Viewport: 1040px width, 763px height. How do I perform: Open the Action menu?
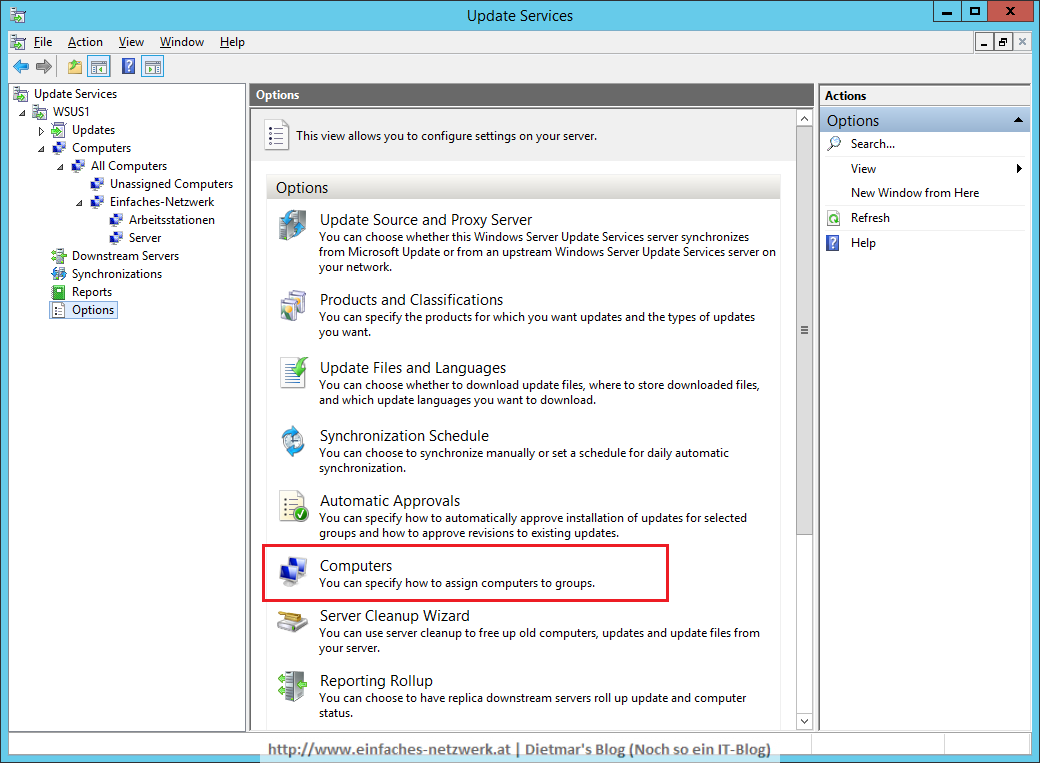click(85, 42)
